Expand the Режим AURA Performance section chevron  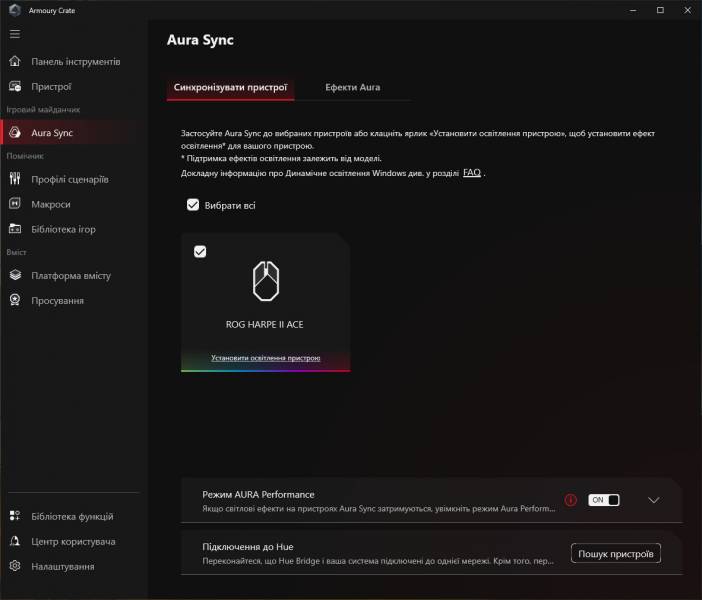[654, 500]
